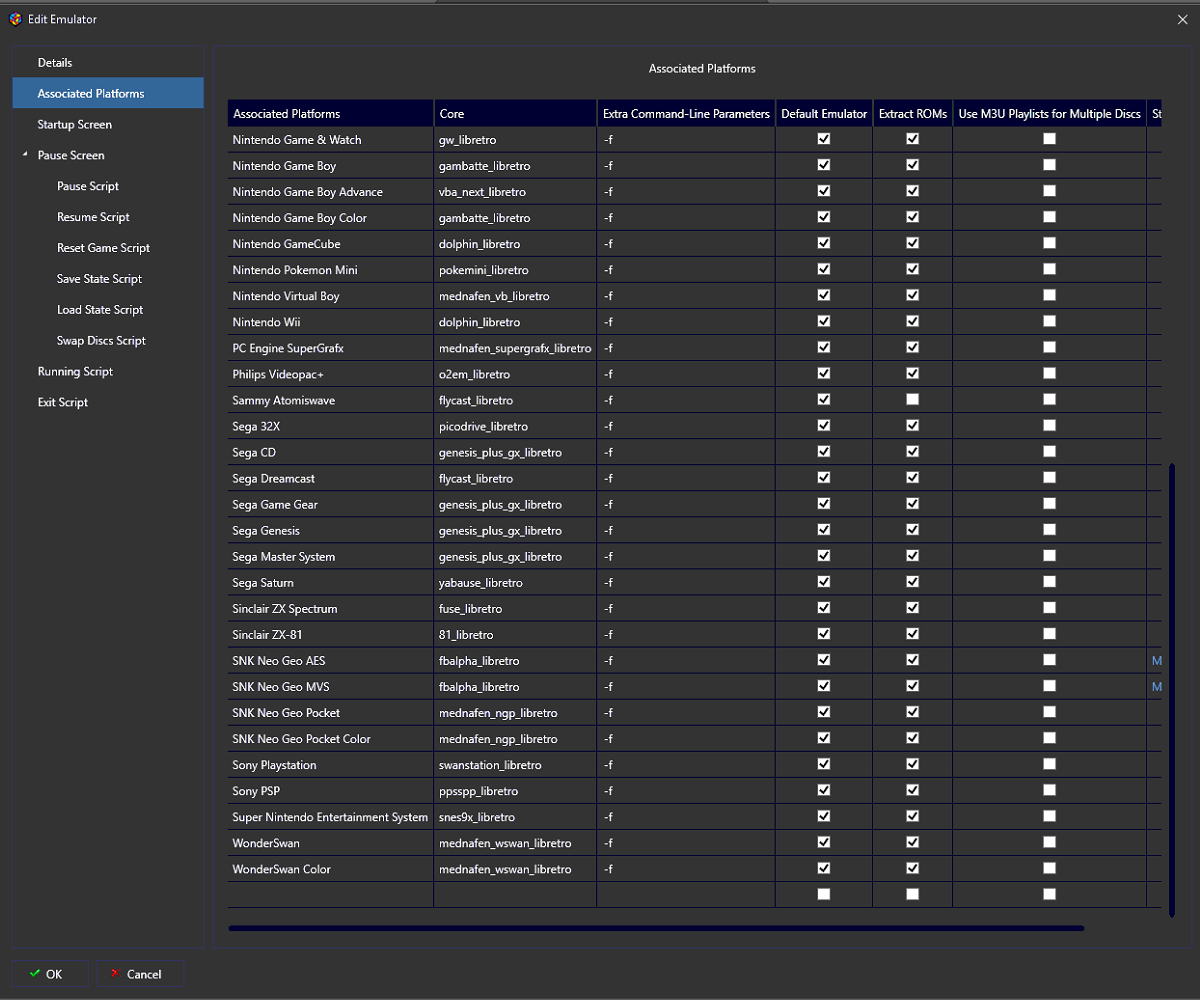Click the Cancel button
1200x1000 pixels.
[x=140, y=974]
